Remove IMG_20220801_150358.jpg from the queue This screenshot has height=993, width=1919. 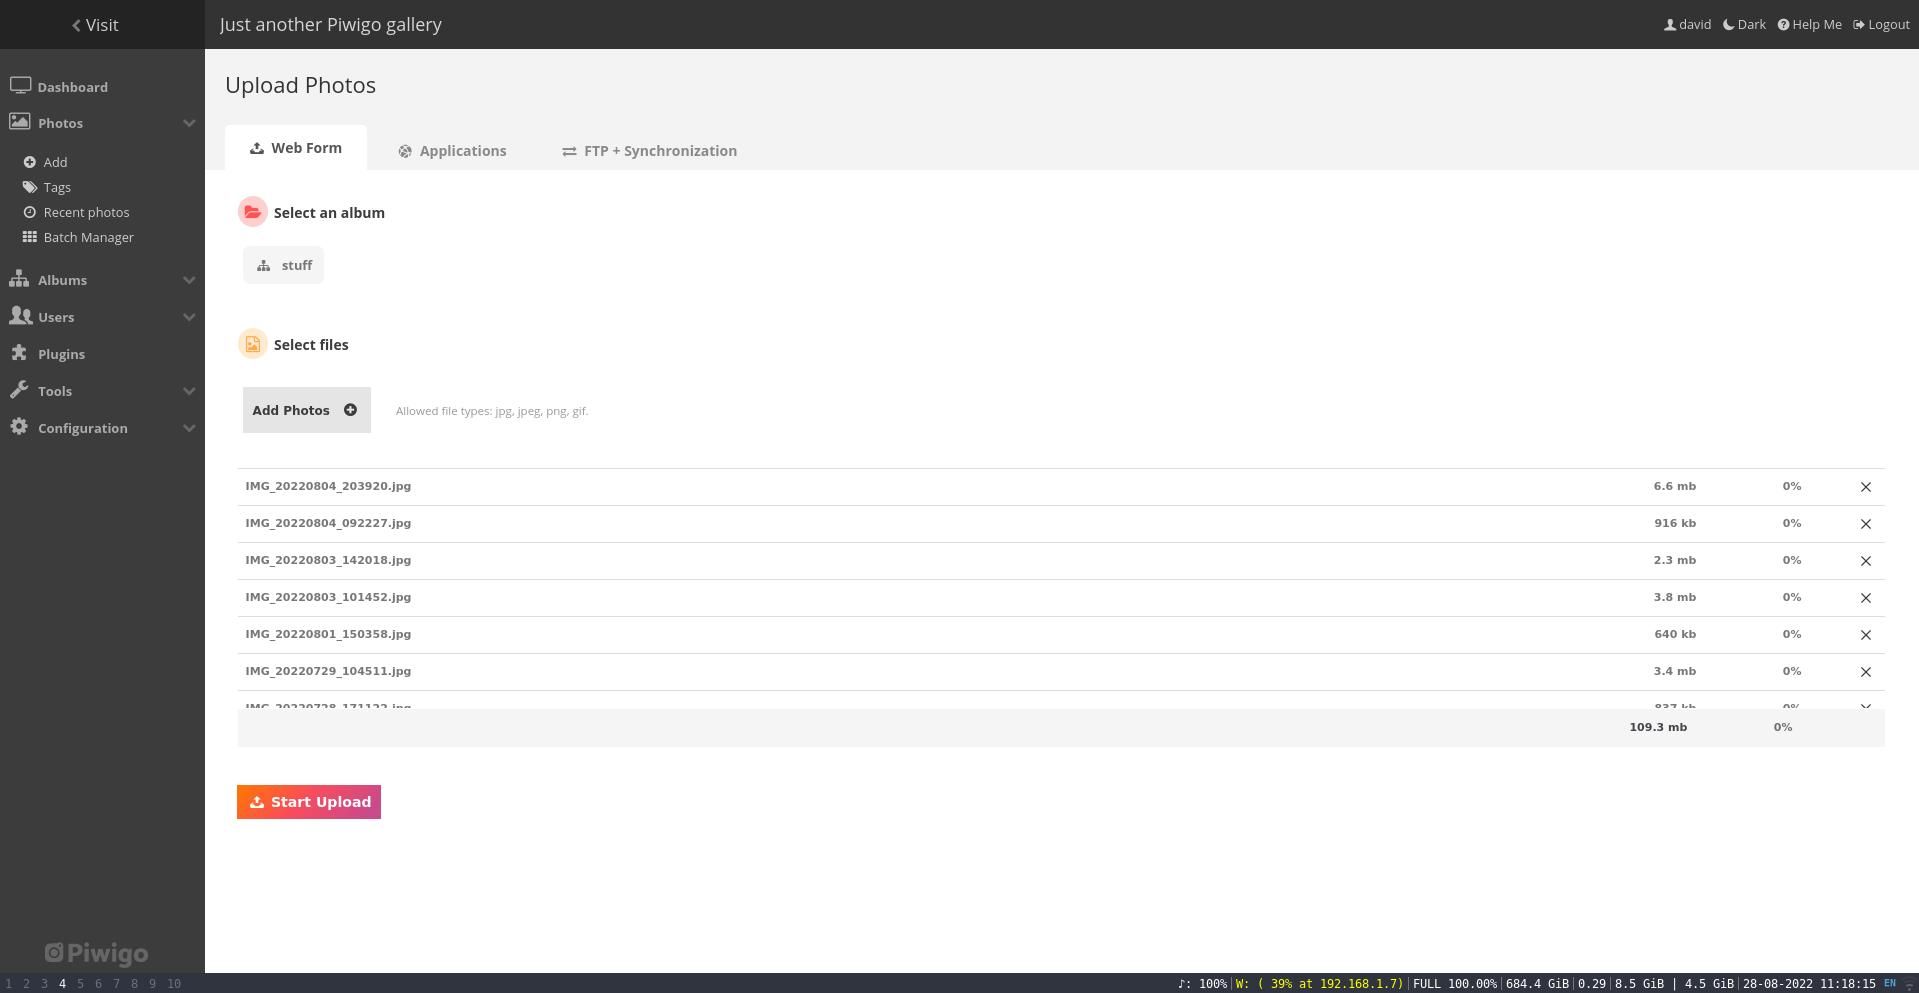click(x=1865, y=635)
